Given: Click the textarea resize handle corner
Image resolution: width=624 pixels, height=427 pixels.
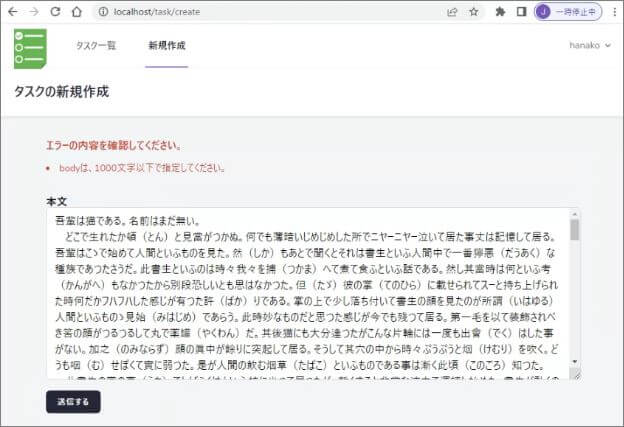Looking at the screenshot, I should point(575,374).
